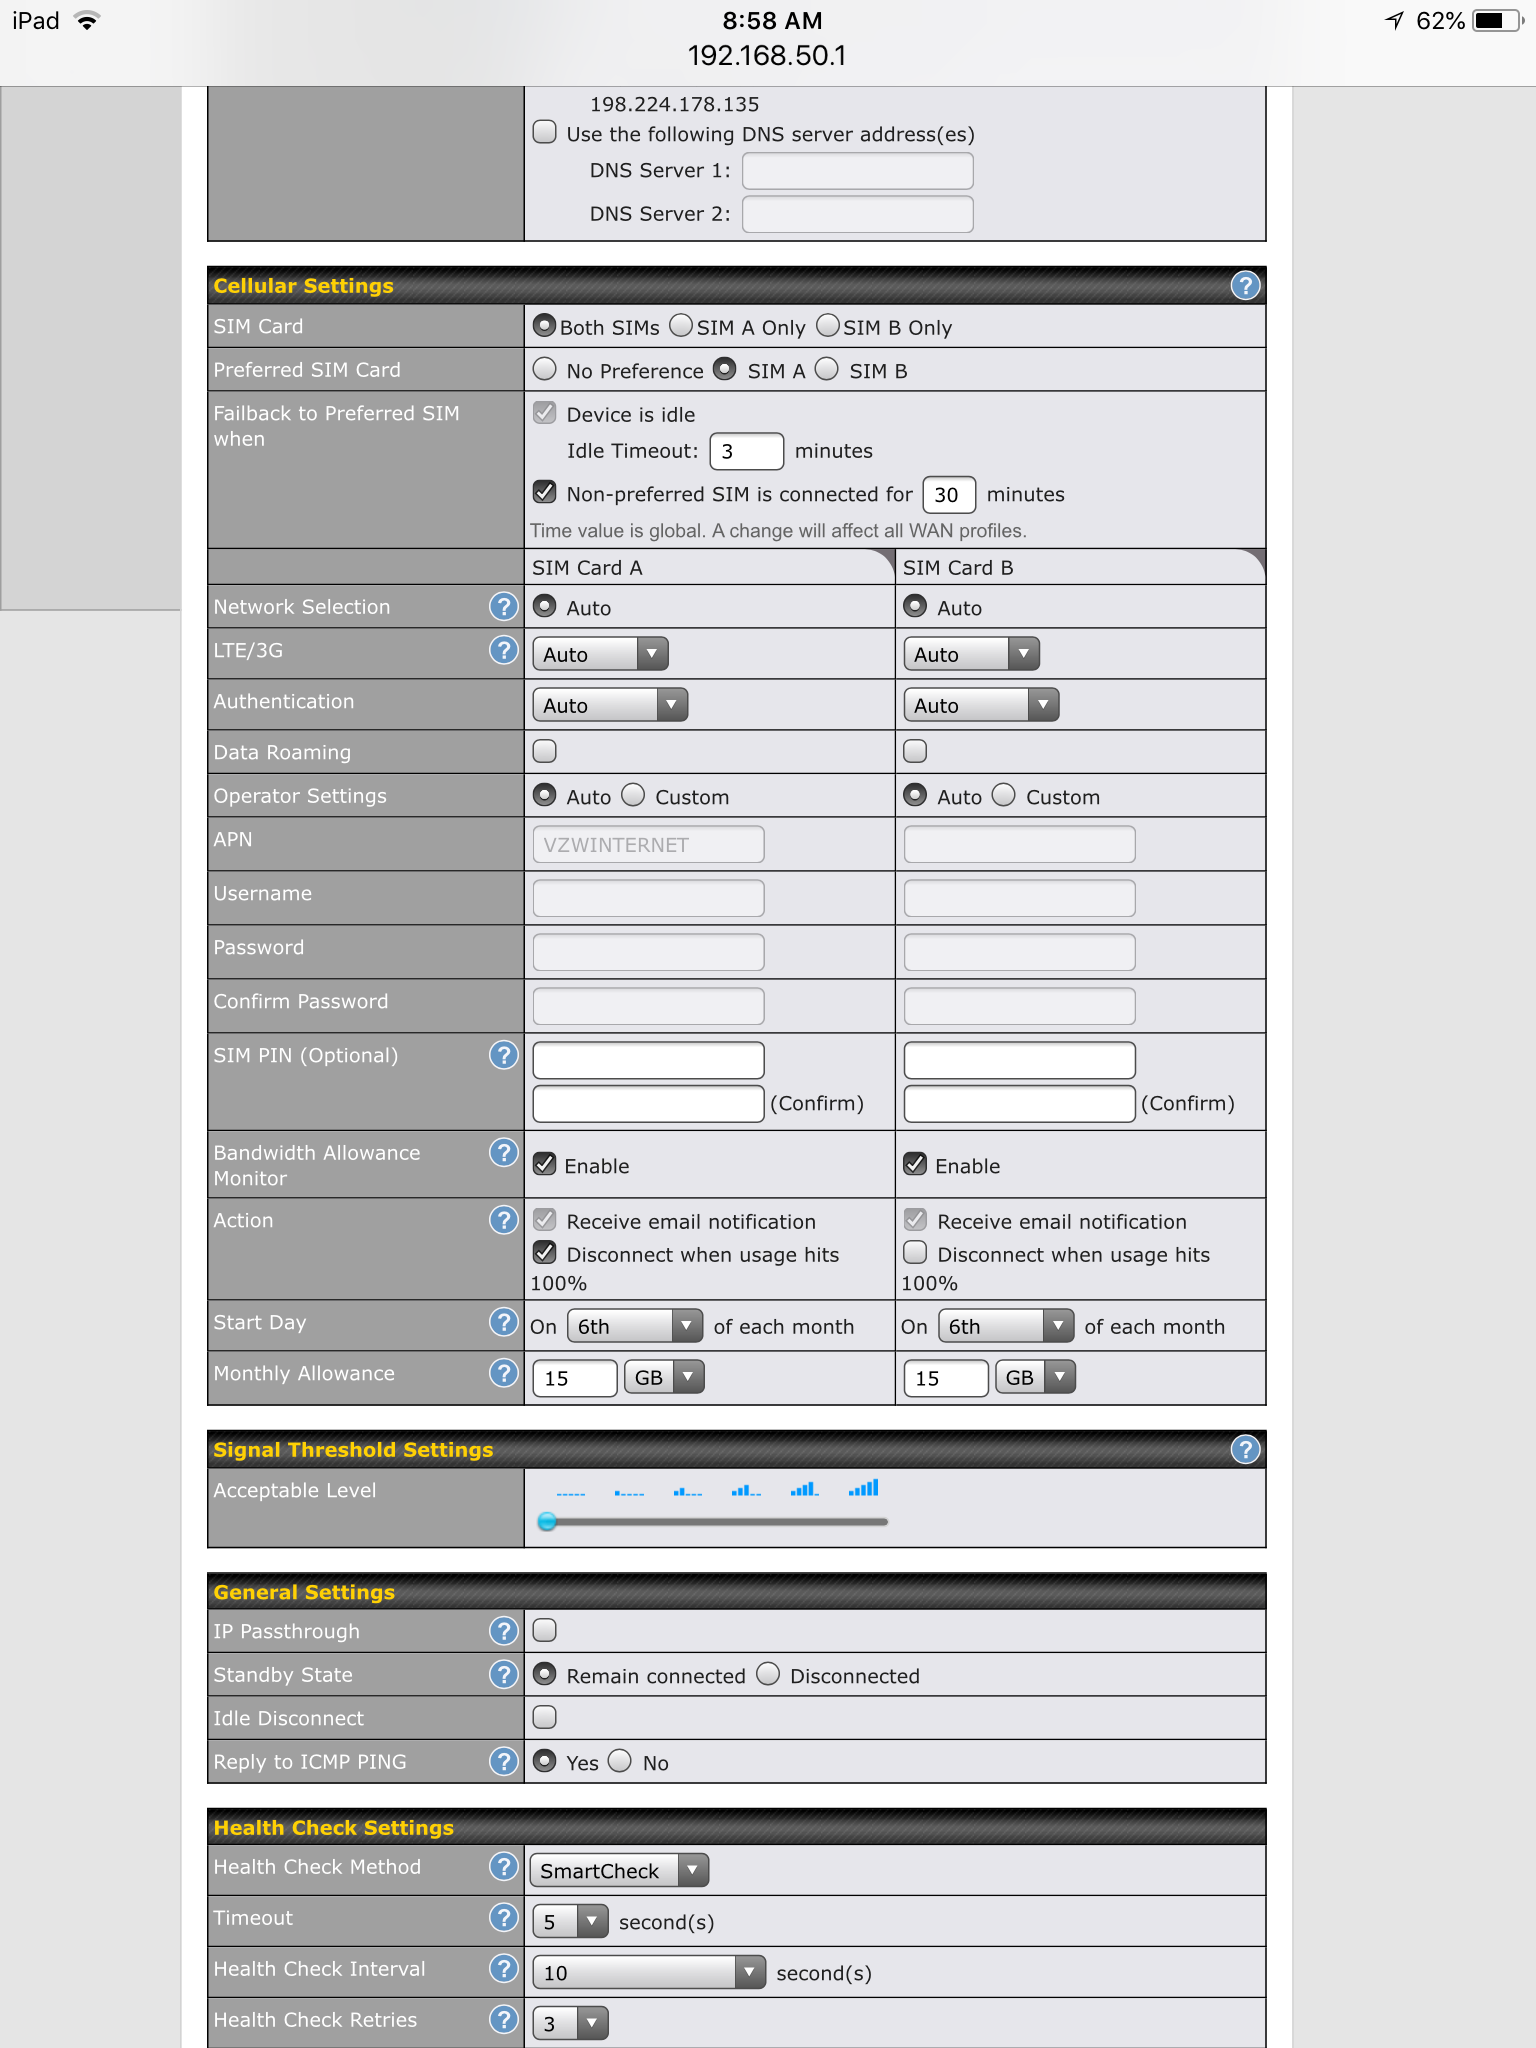Choose Custom operator settings for SIM A

634,795
